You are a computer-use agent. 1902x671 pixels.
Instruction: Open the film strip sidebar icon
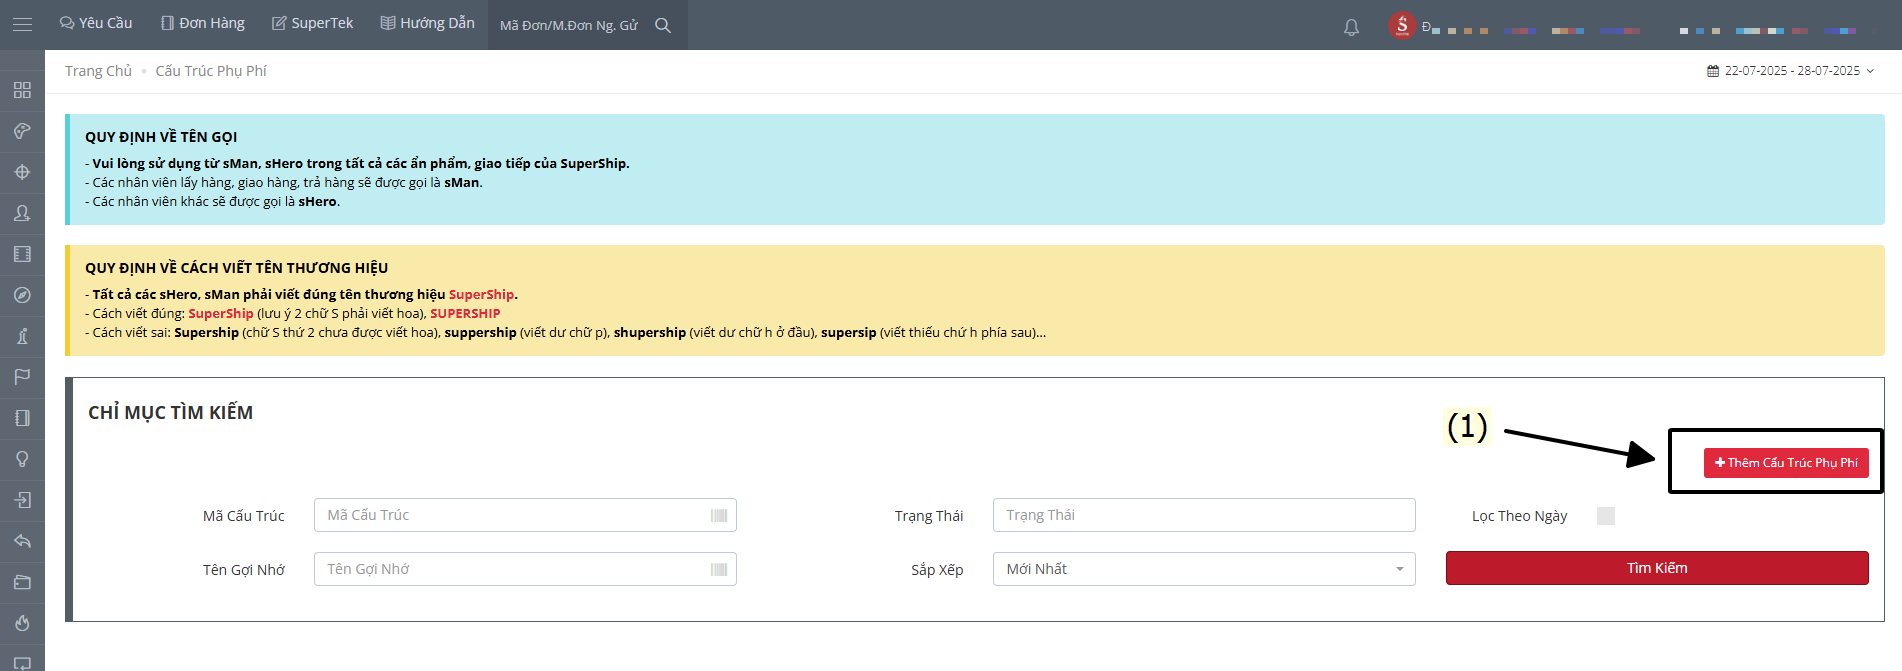tap(22, 254)
